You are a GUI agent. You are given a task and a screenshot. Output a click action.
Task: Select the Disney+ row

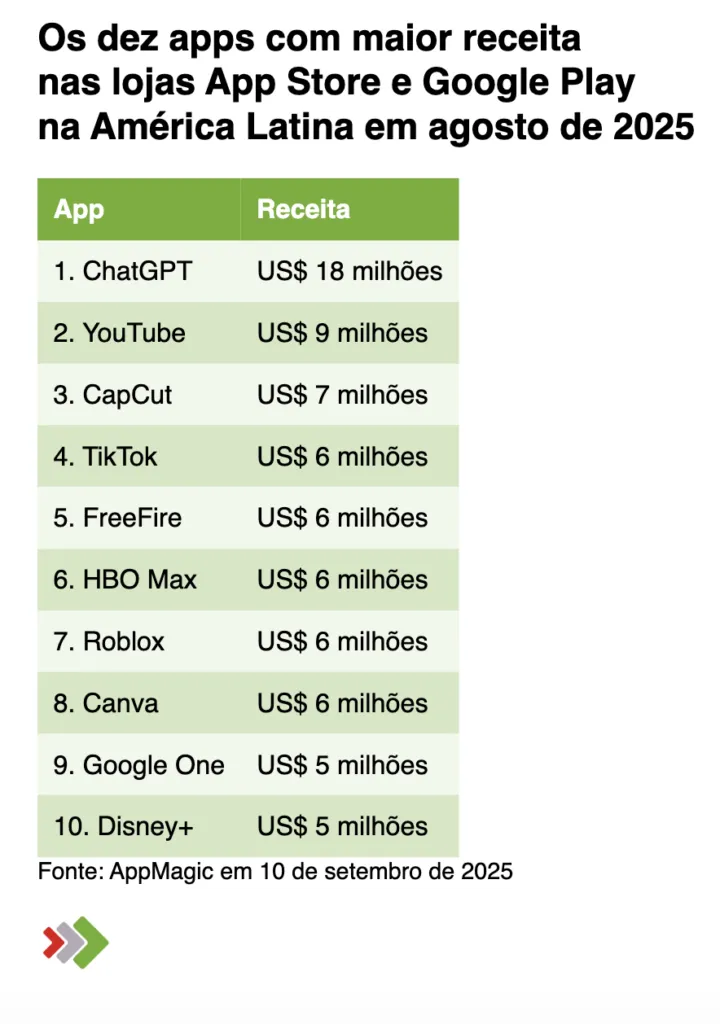click(248, 826)
